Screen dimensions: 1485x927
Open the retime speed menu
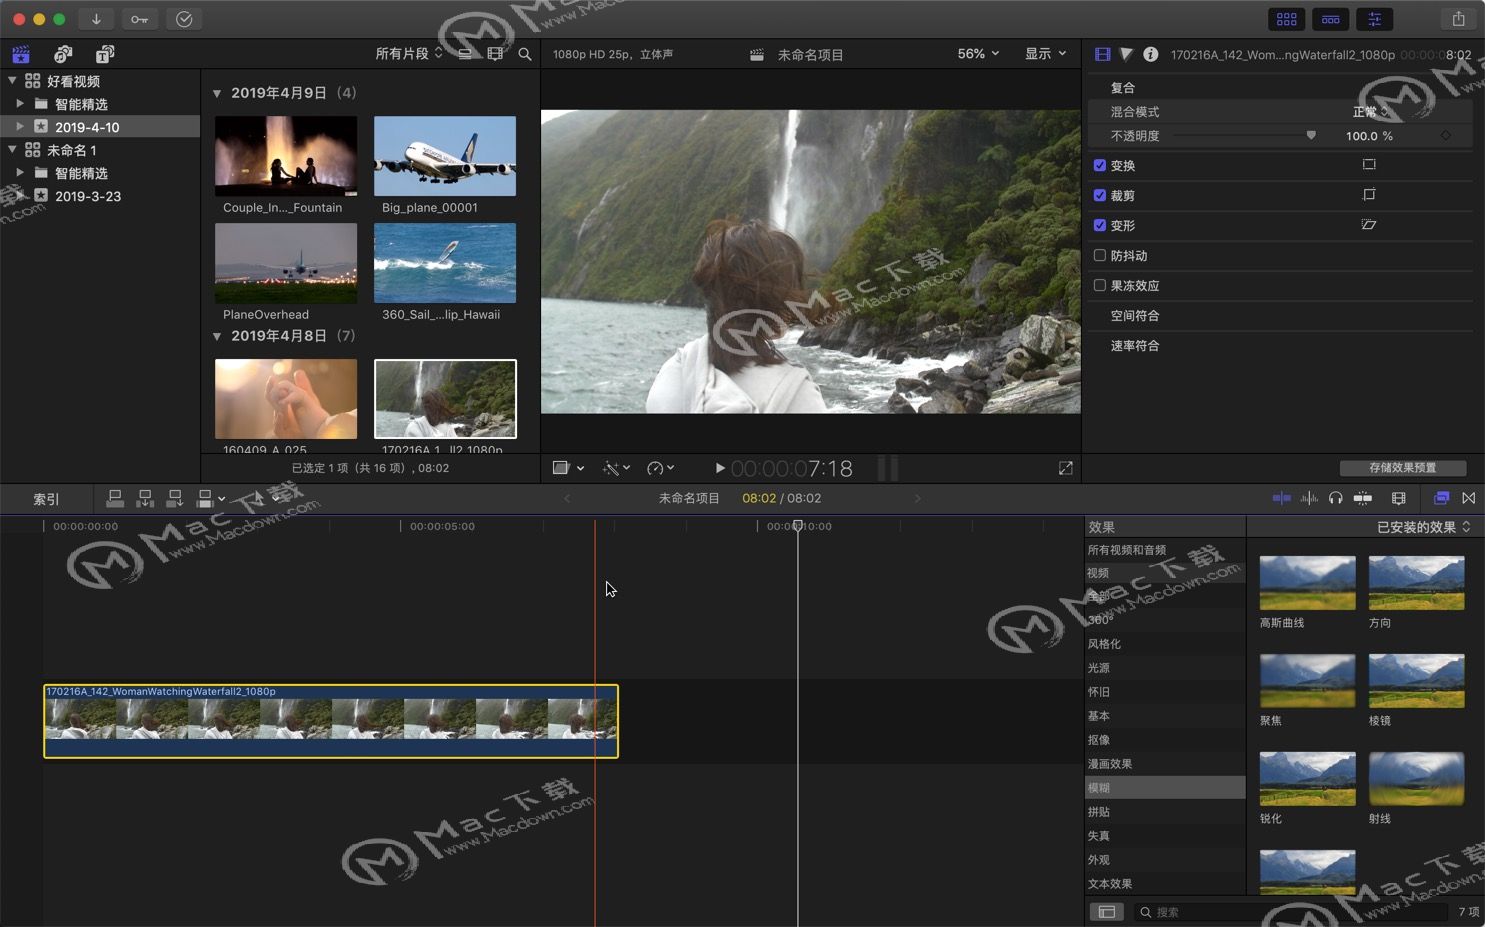(660, 468)
